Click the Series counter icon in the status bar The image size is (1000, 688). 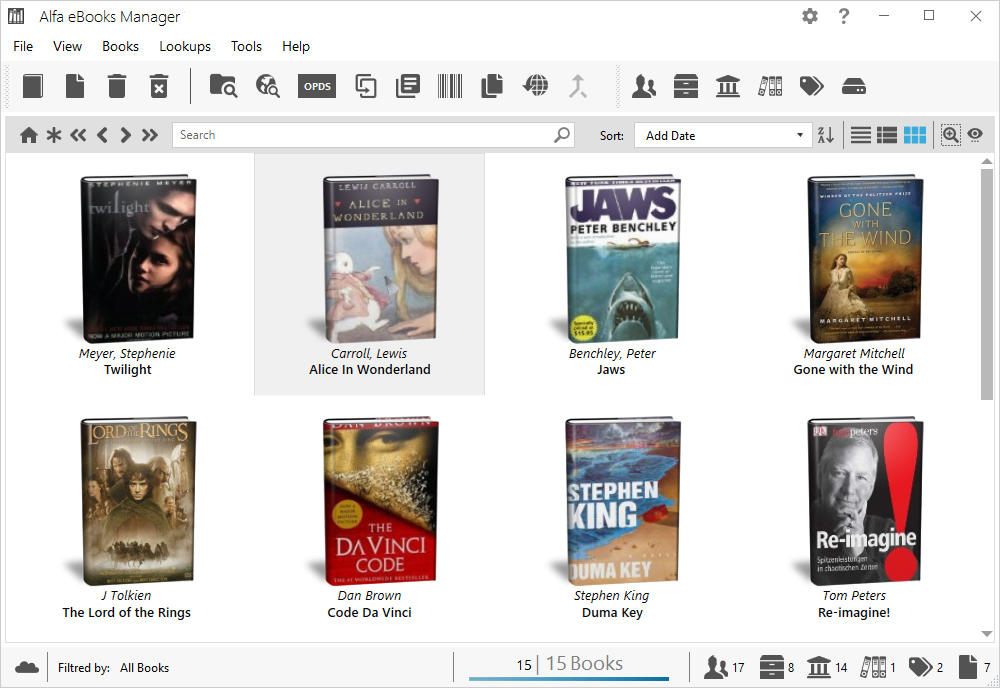point(775,666)
